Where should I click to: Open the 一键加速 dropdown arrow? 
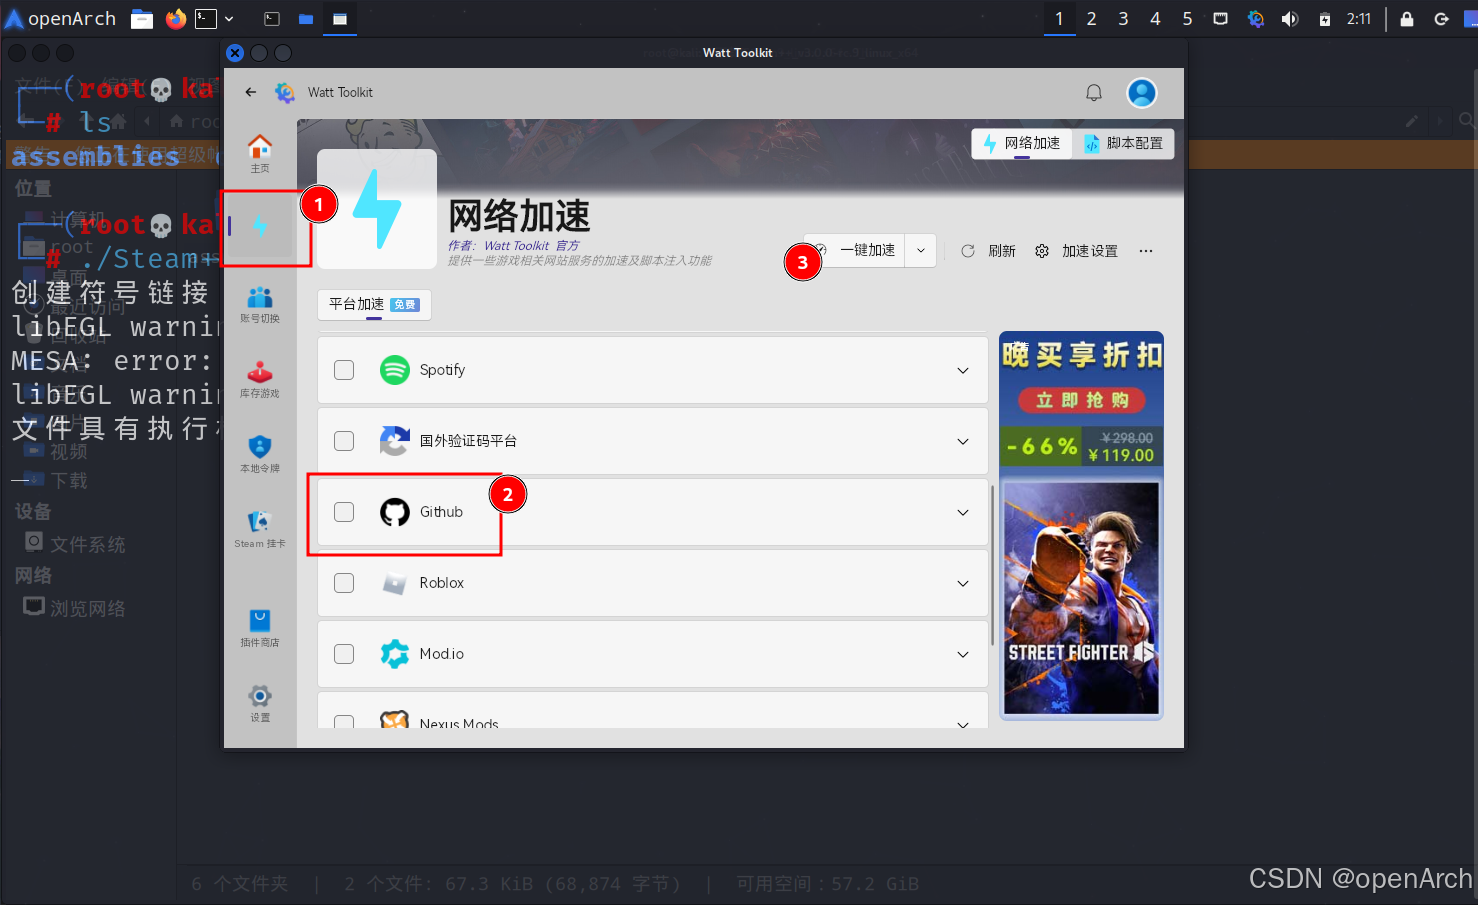click(x=921, y=251)
